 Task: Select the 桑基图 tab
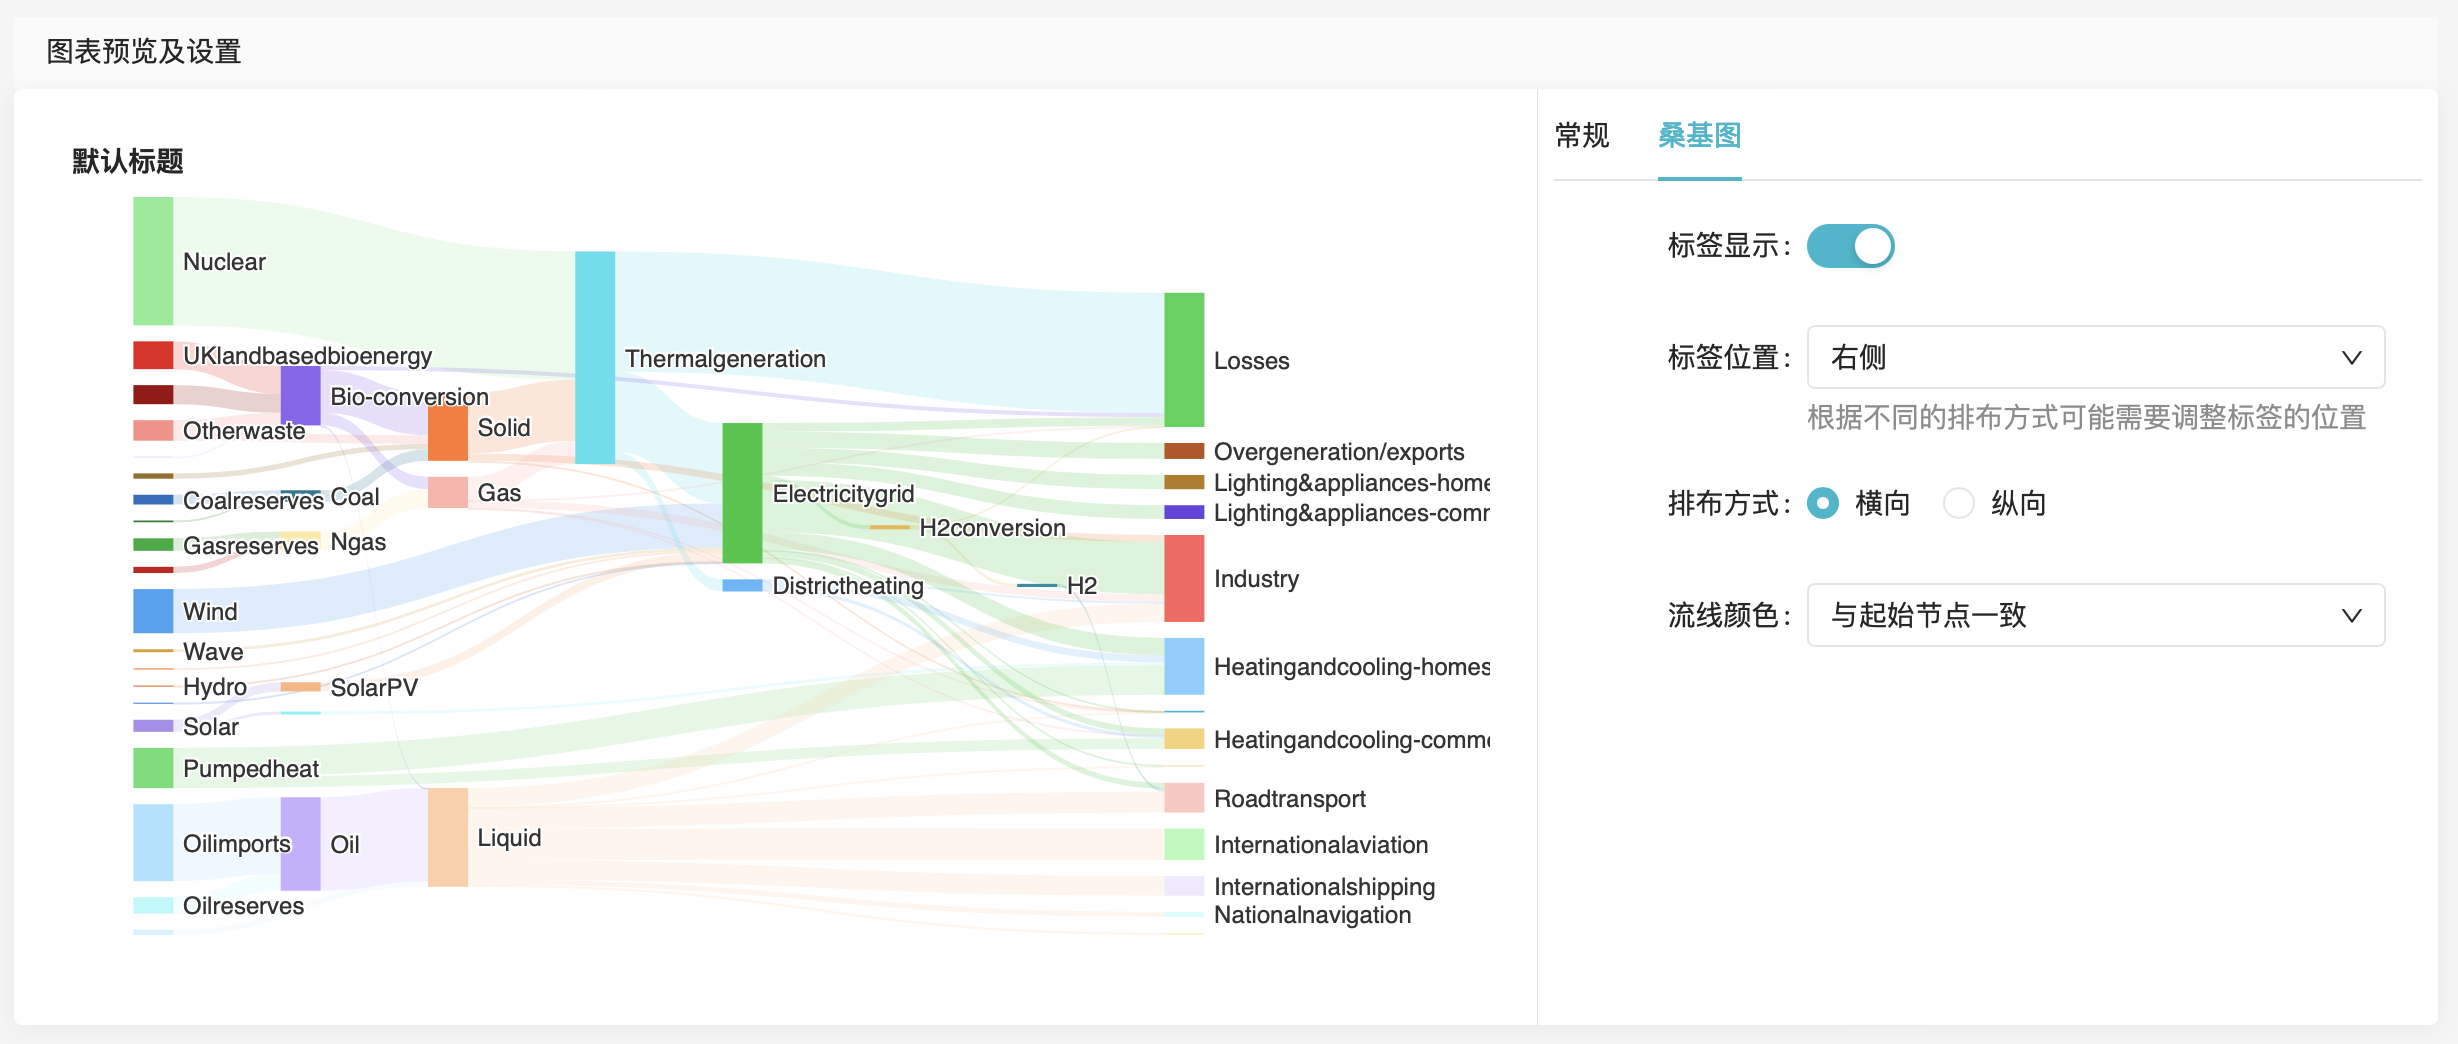[x=1699, y=135]
